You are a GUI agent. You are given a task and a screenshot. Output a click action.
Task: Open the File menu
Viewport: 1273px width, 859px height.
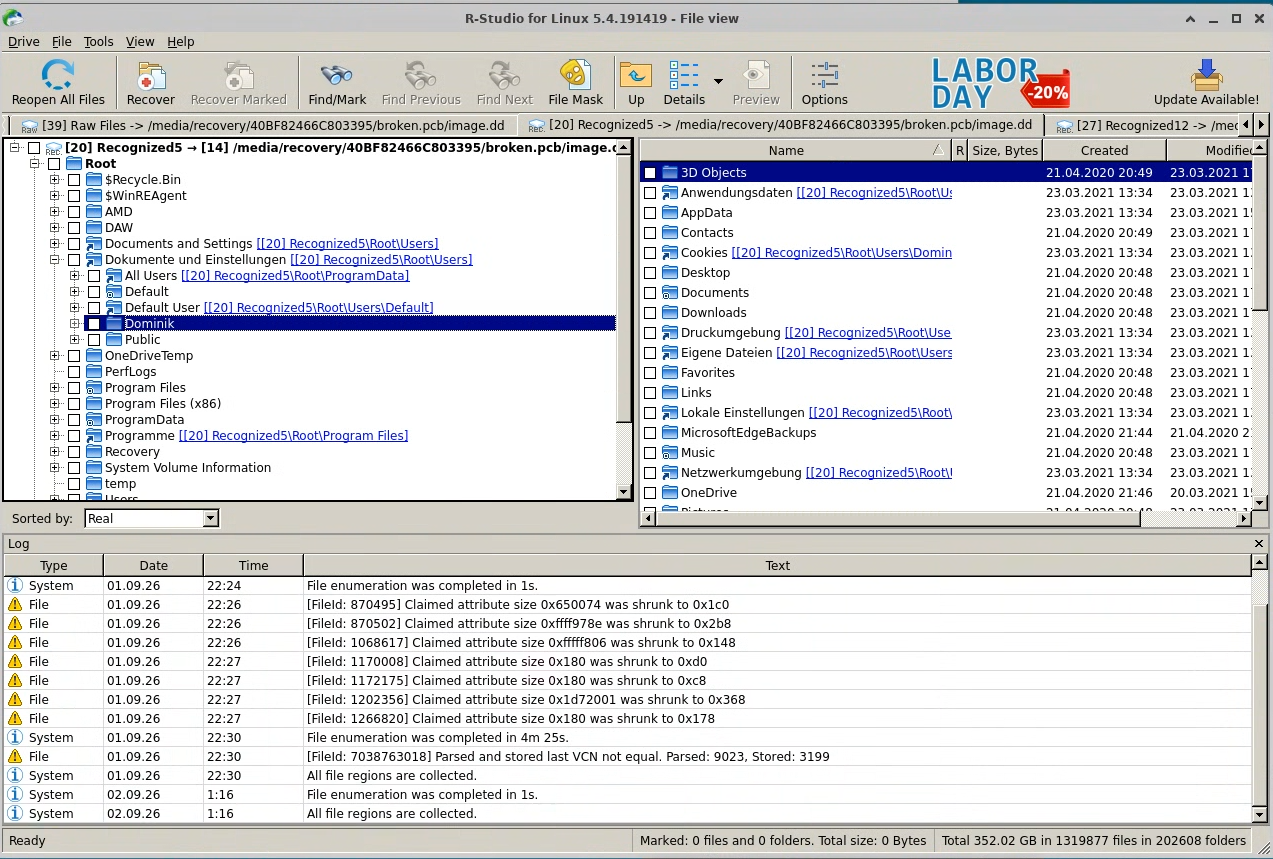(x=62, y=41)
